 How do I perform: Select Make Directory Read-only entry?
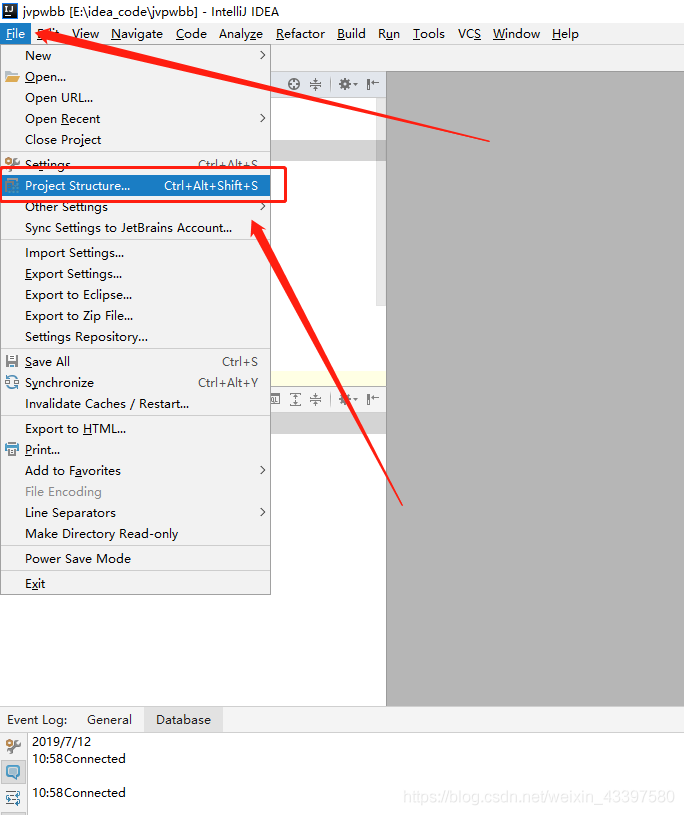point(136,534)
